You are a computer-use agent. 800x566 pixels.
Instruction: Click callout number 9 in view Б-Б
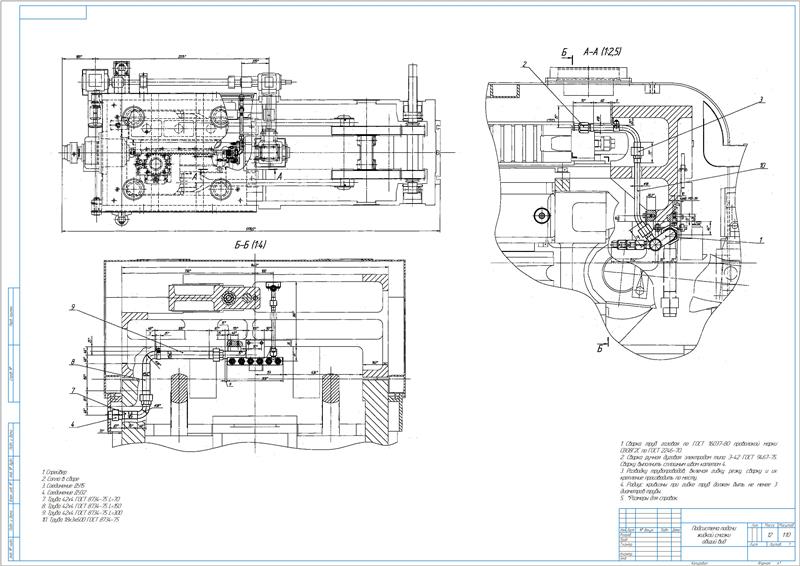coord(73,307)
